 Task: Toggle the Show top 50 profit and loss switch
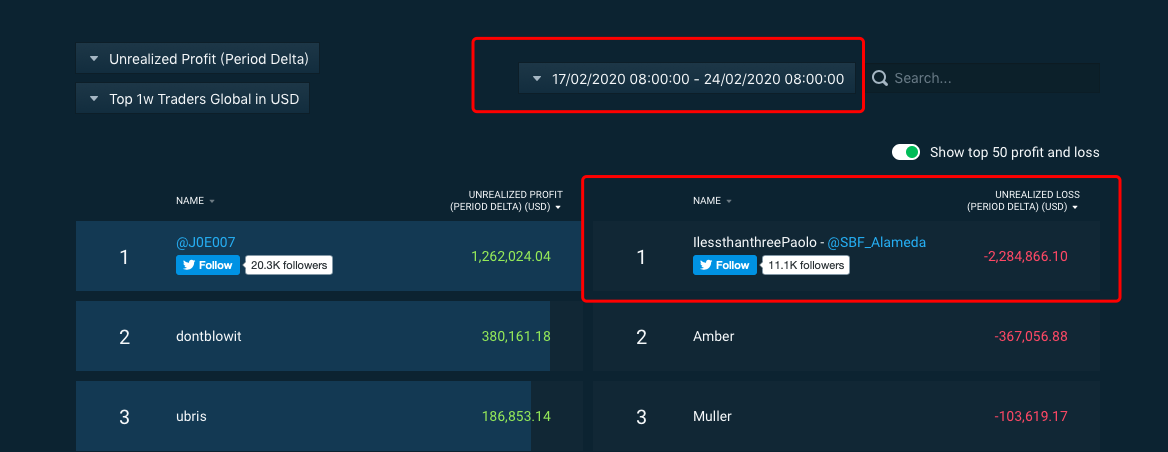[906, 153]
